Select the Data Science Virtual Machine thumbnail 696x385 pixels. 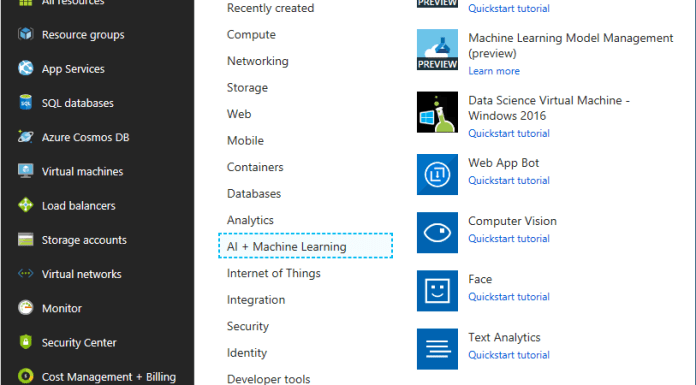click(437, 112)
